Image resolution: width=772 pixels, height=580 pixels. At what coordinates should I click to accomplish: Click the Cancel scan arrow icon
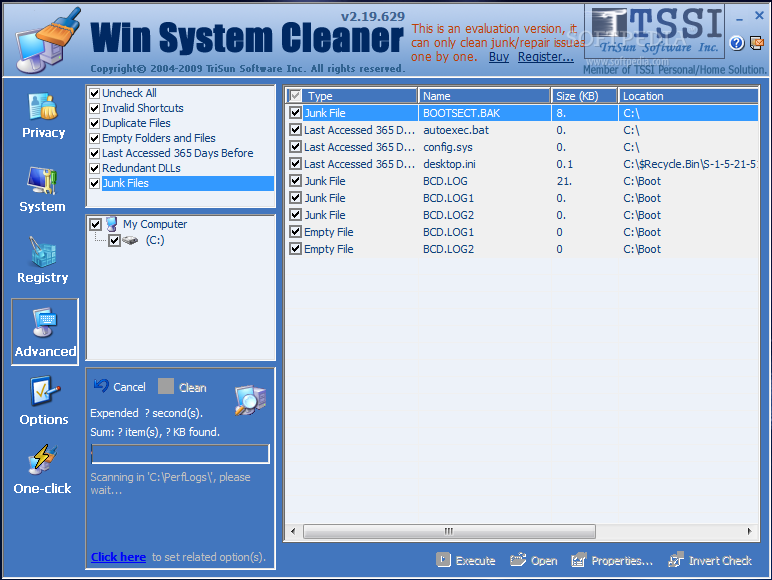click(x=101, y=386)
